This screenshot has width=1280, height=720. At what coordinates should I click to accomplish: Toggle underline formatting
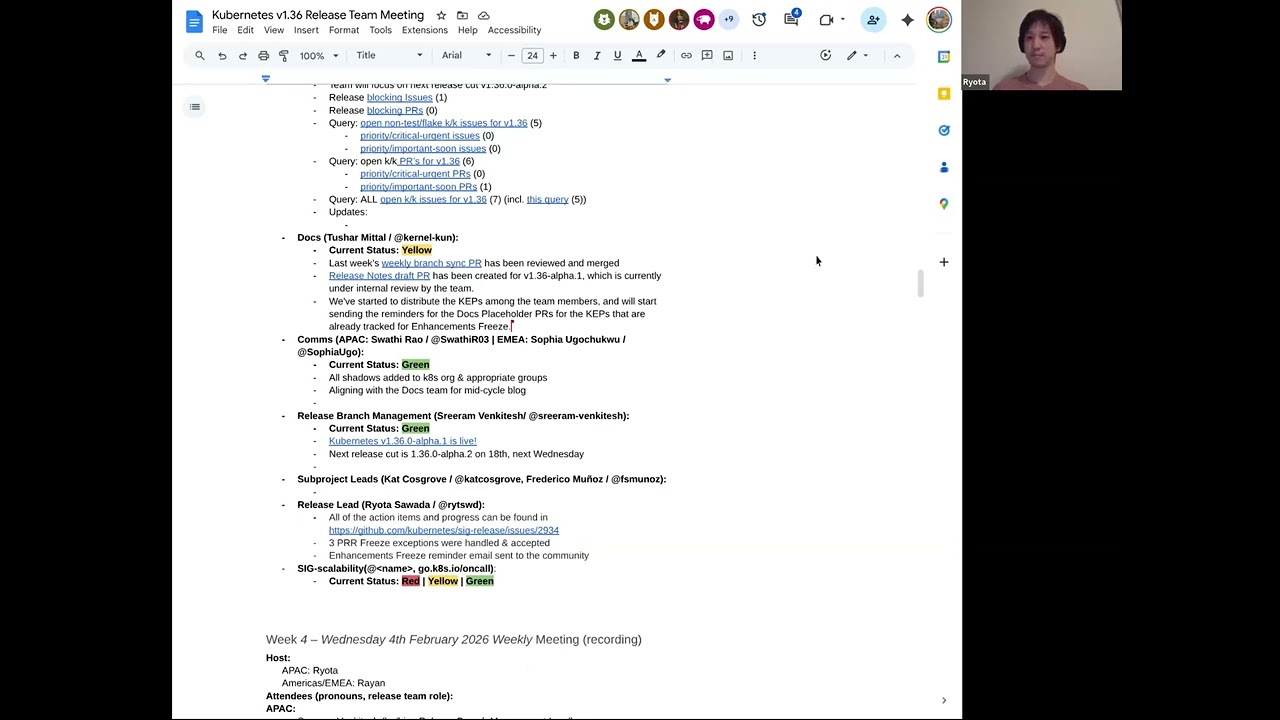[617, 56]
